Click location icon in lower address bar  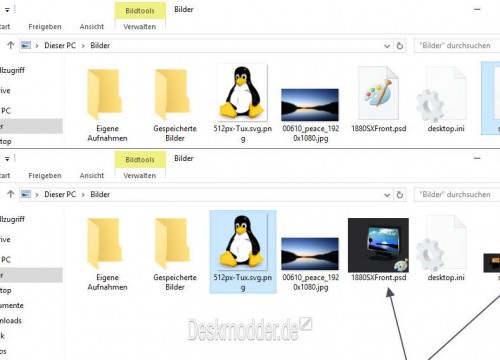[26, 194]
